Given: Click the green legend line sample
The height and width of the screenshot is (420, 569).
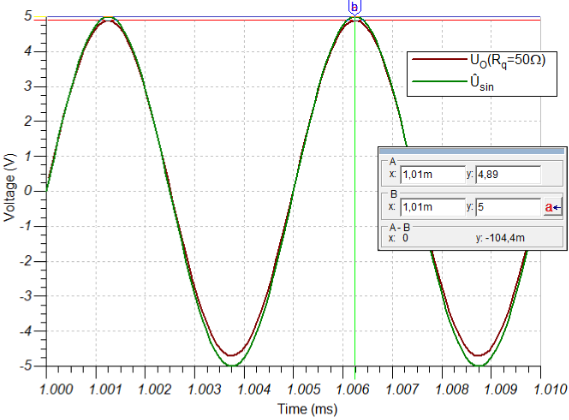Looking at the screenshot, I should pos(439,82).
